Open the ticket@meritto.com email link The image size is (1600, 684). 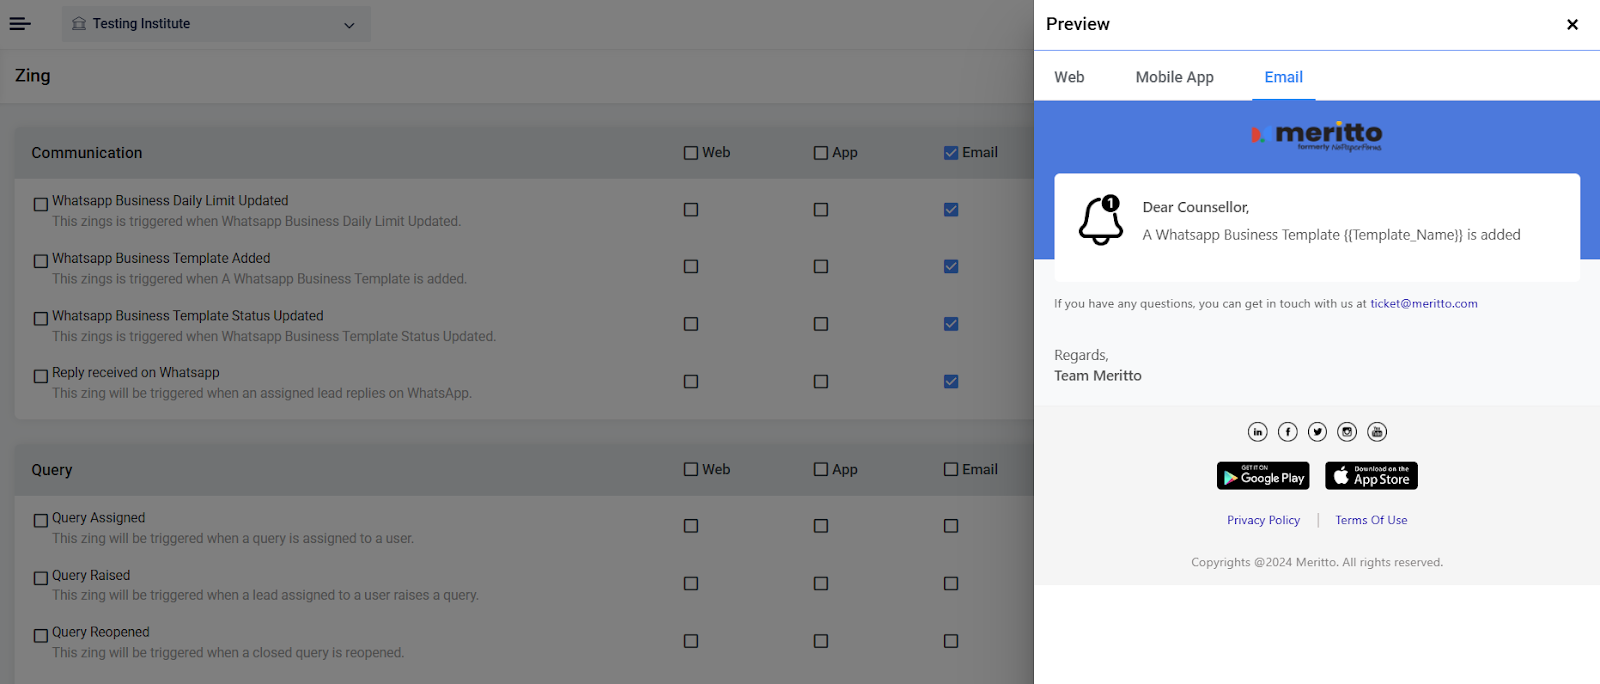tap(1423, 304)
